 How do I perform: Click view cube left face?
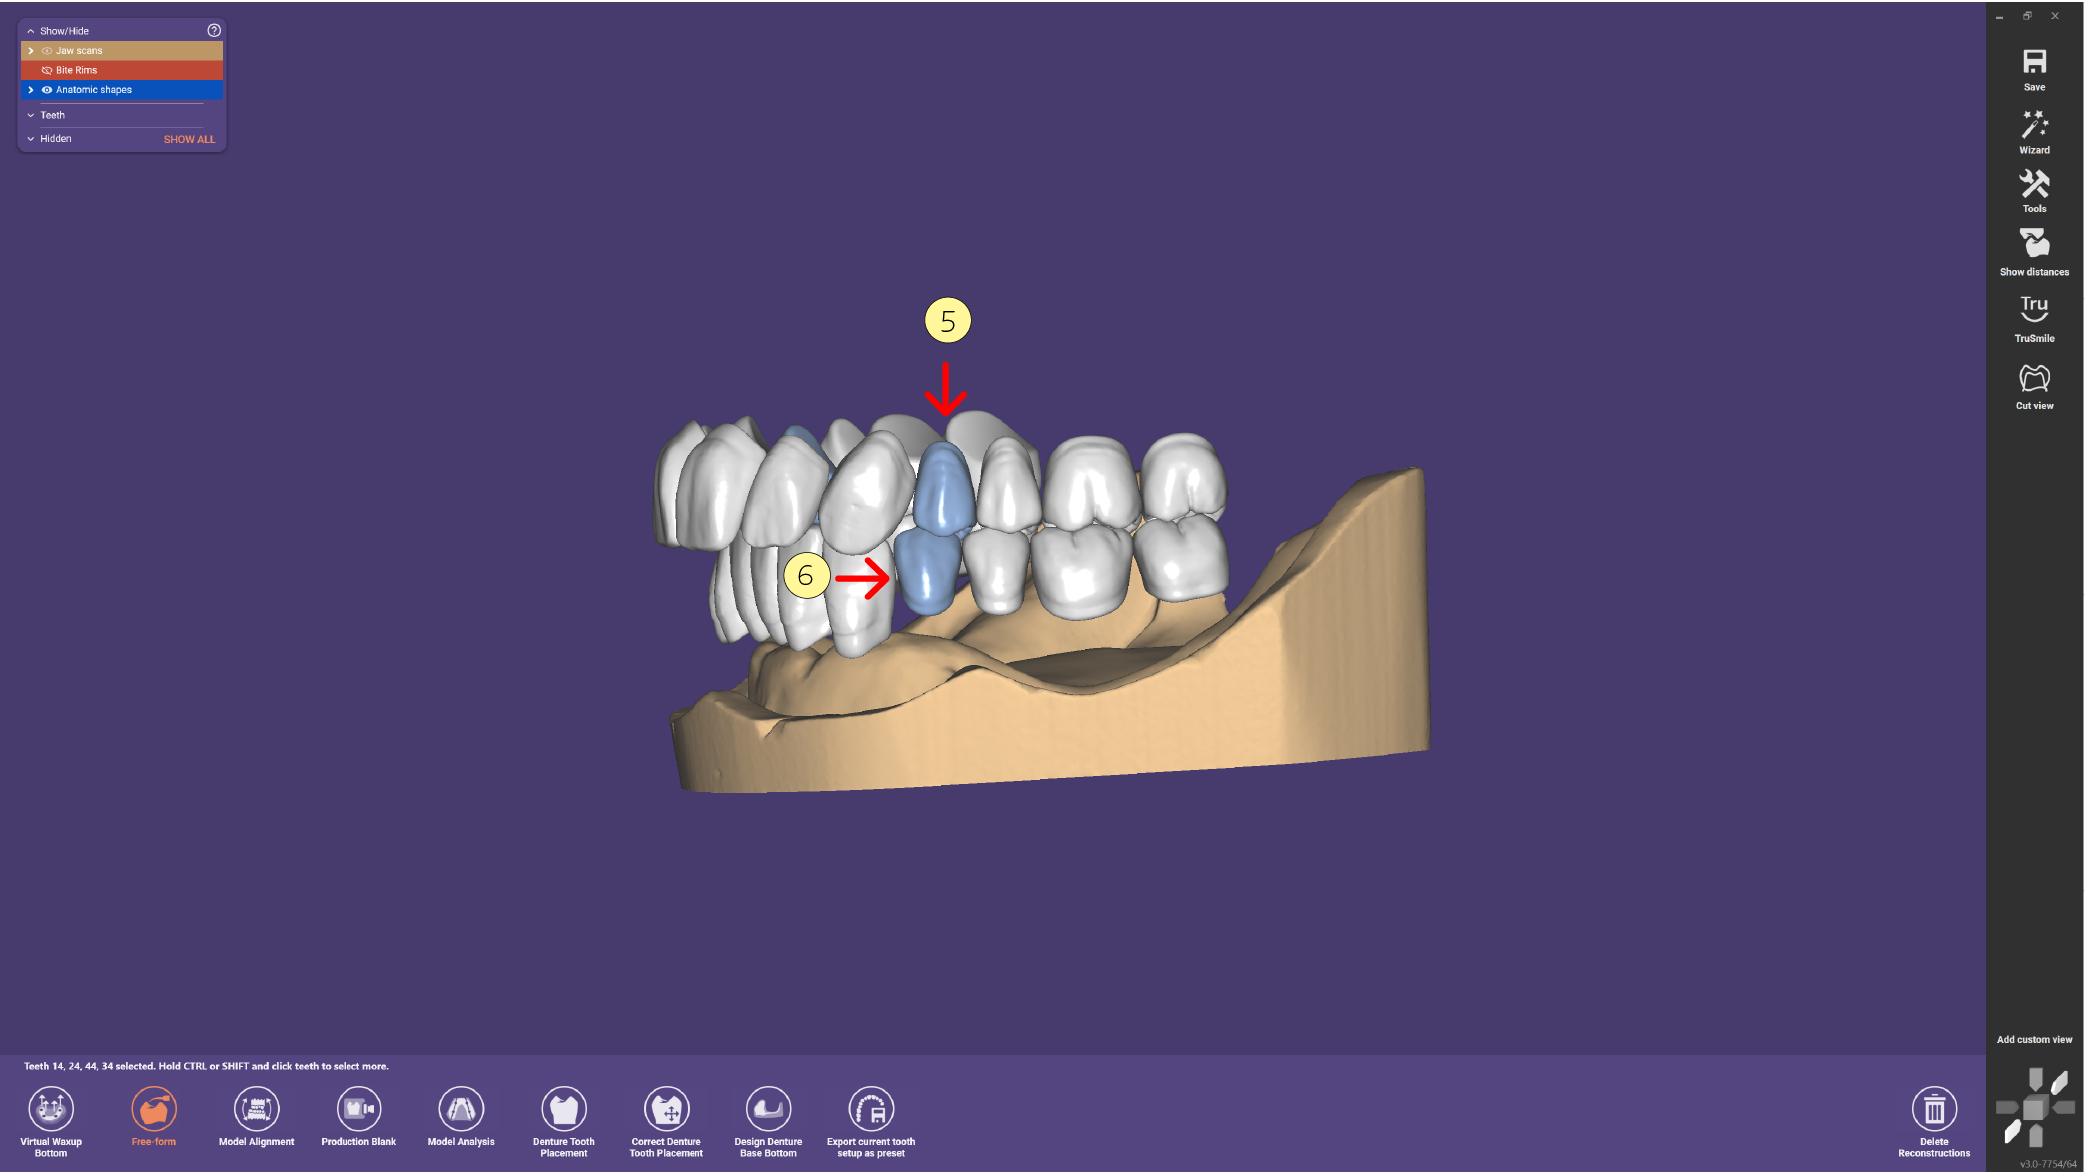click(2006, 1107)
